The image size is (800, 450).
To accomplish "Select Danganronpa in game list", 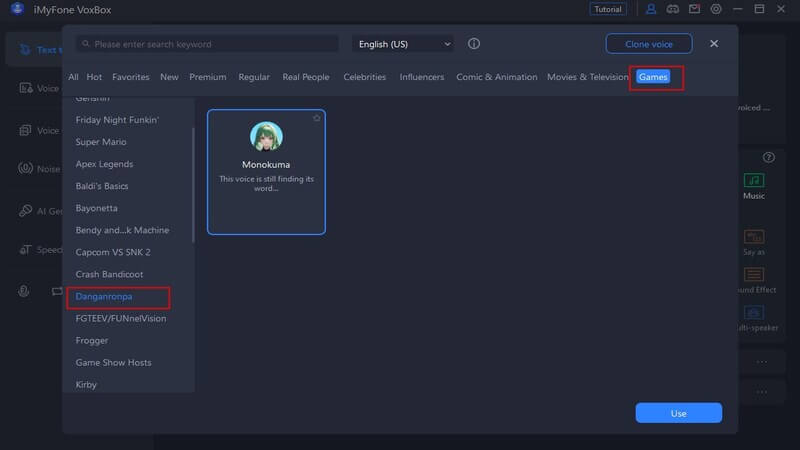I will pyautogui.click(x=104, y=296).
